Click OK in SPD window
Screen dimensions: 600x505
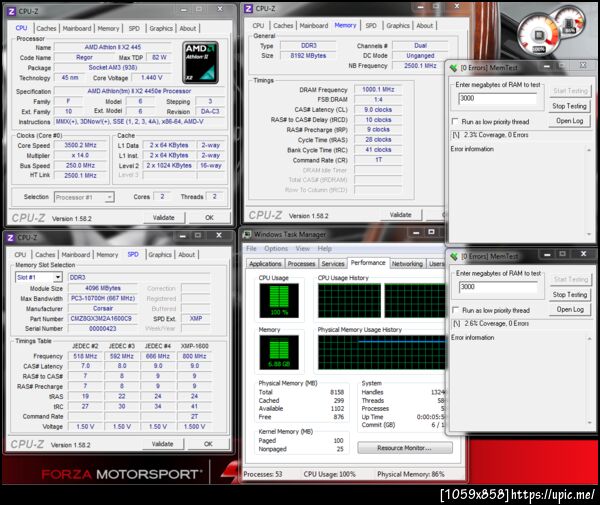point(208,444)
